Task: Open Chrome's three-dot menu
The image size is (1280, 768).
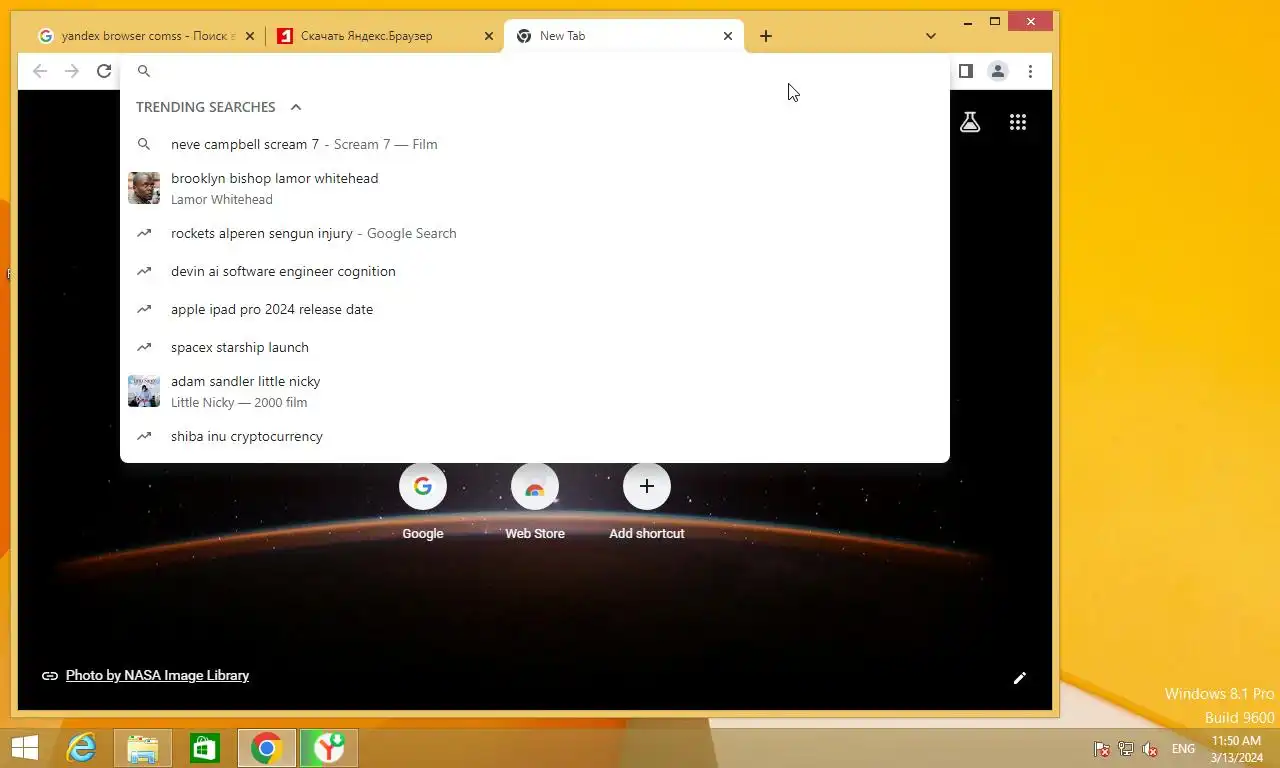Action: click(x=1030, y=71)
